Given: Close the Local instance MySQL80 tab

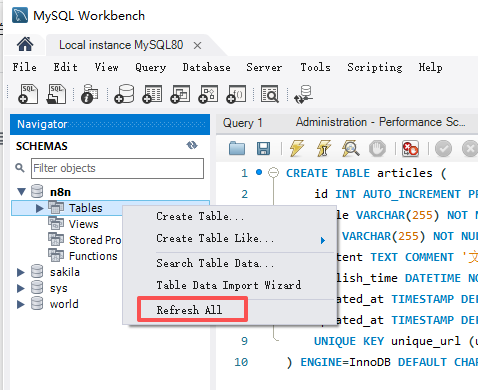Looking at the screenshot, I should pos(197,45).
